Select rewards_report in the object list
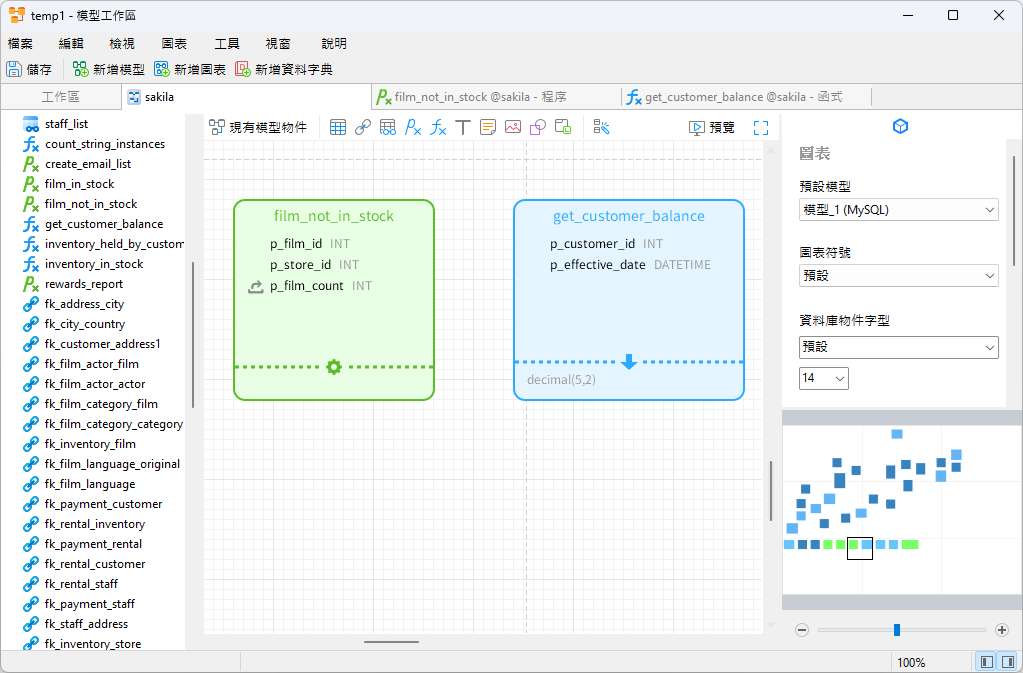This screenshot has height=673, width=1023. [x=84, y=284]
